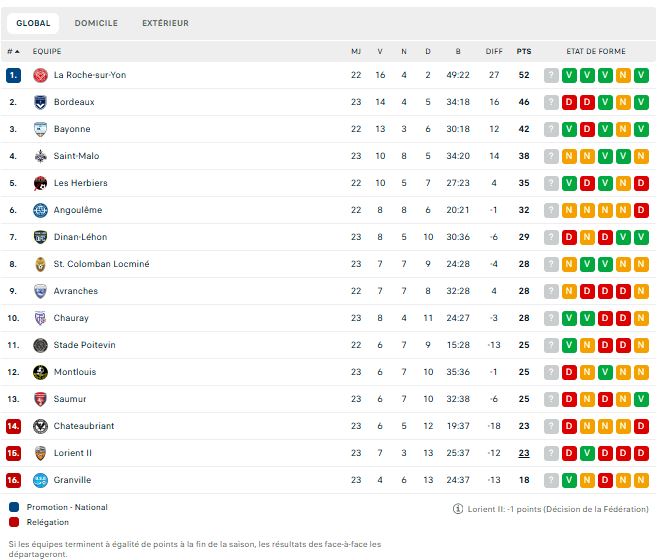Open the Chateaubriant team link
The image size is (658, 560).
[84, 426]
